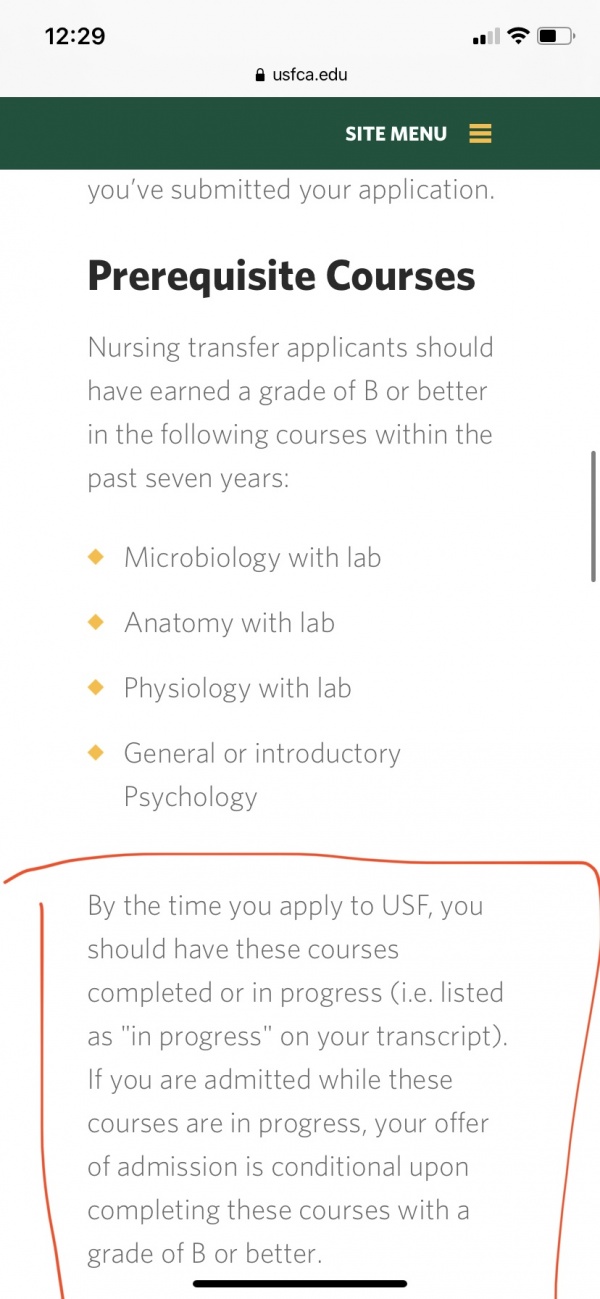600x1299 pixels.
Task: Open the hamburger menu icon
Action: tap(480, 134)
